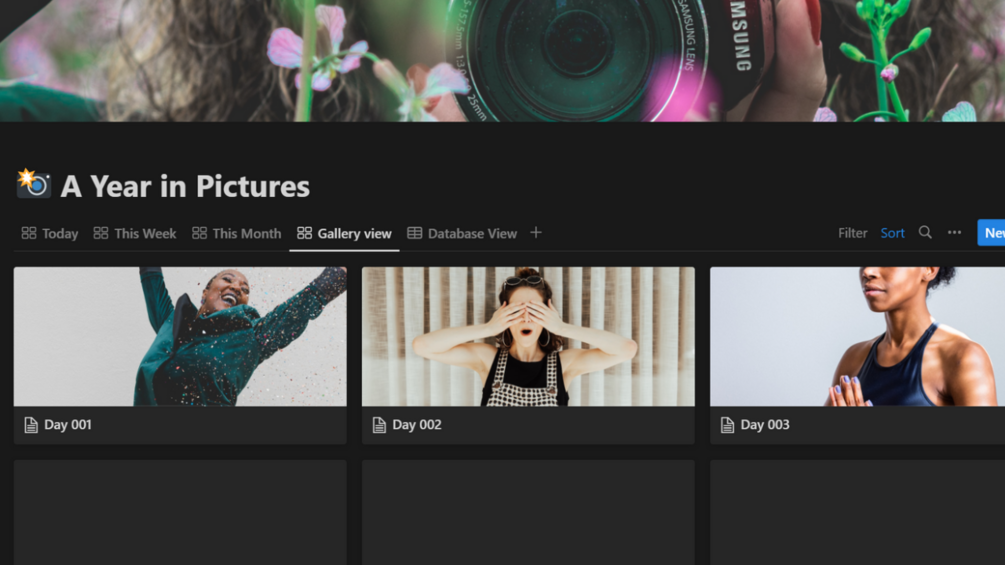This screenshot has height=565, width=1005.
Task: Open the Database View tab
Action: click(462, 233)
